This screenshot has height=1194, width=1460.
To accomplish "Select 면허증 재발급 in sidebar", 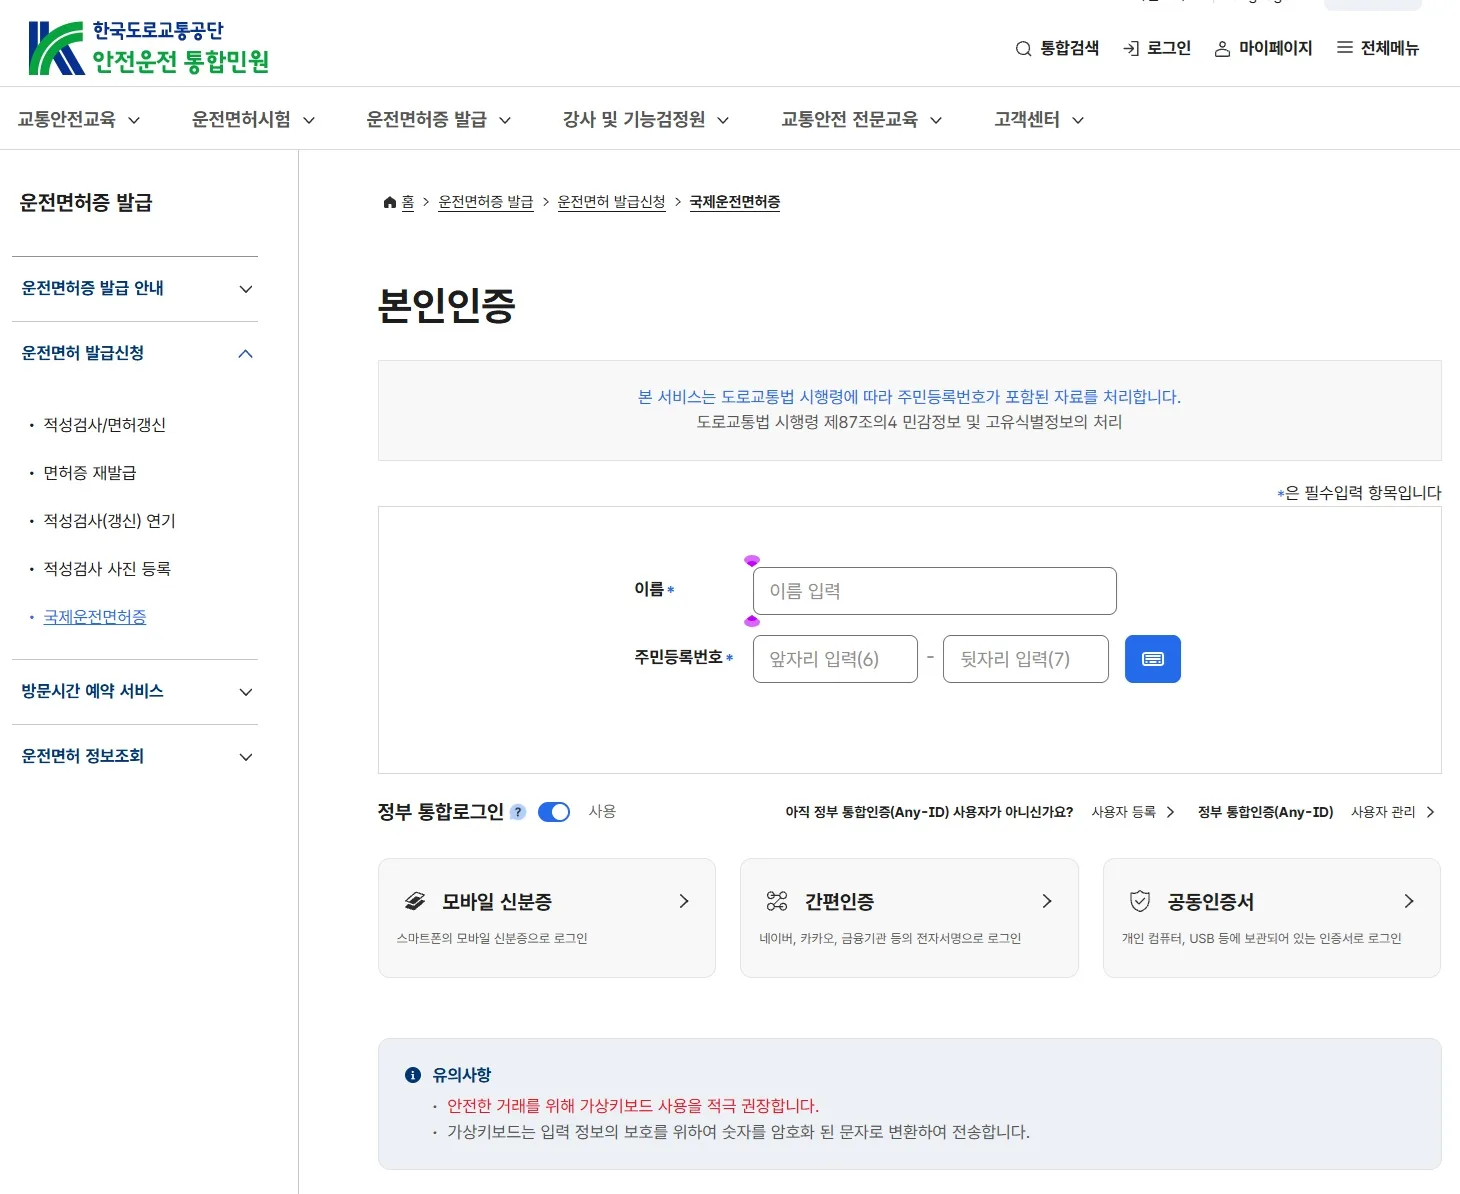I will [90, 473].
